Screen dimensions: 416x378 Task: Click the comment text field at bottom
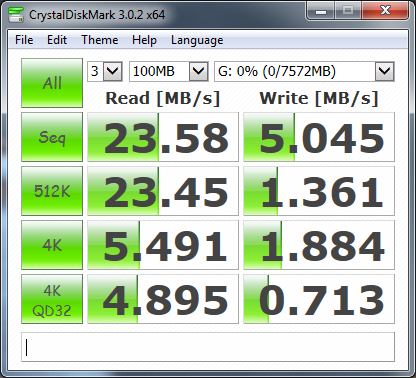pos(208,347)
